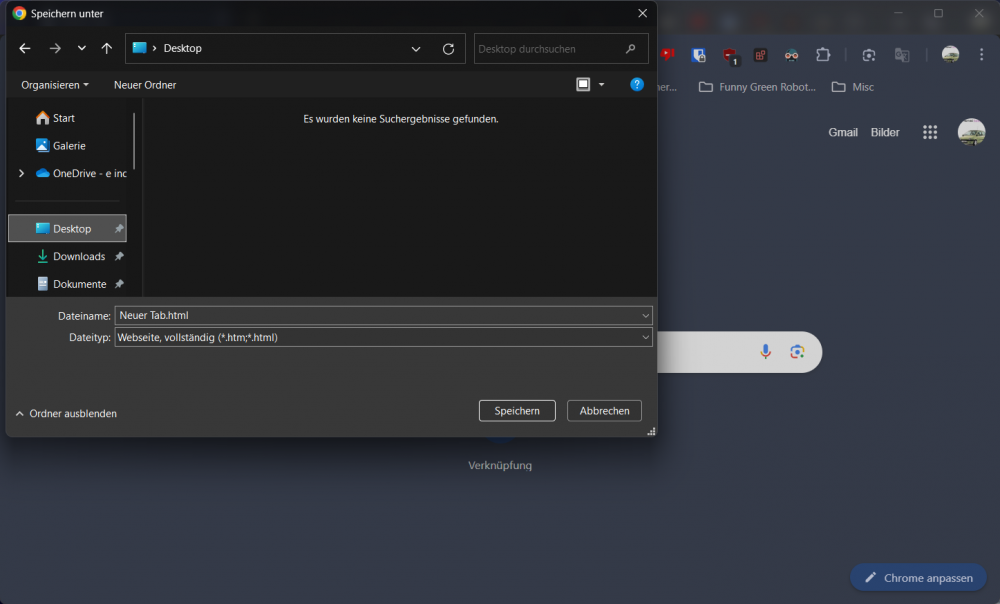The width and height of the screenshot is (1000, 604).
Task: Go up one folder level with the up arrow
Action: tap(105, 48)
